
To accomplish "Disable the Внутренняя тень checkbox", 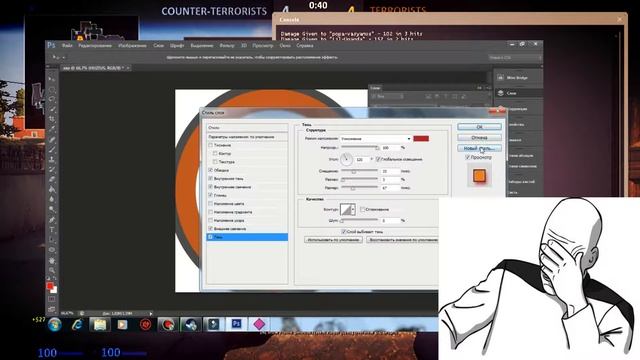I will coord(211,178).
